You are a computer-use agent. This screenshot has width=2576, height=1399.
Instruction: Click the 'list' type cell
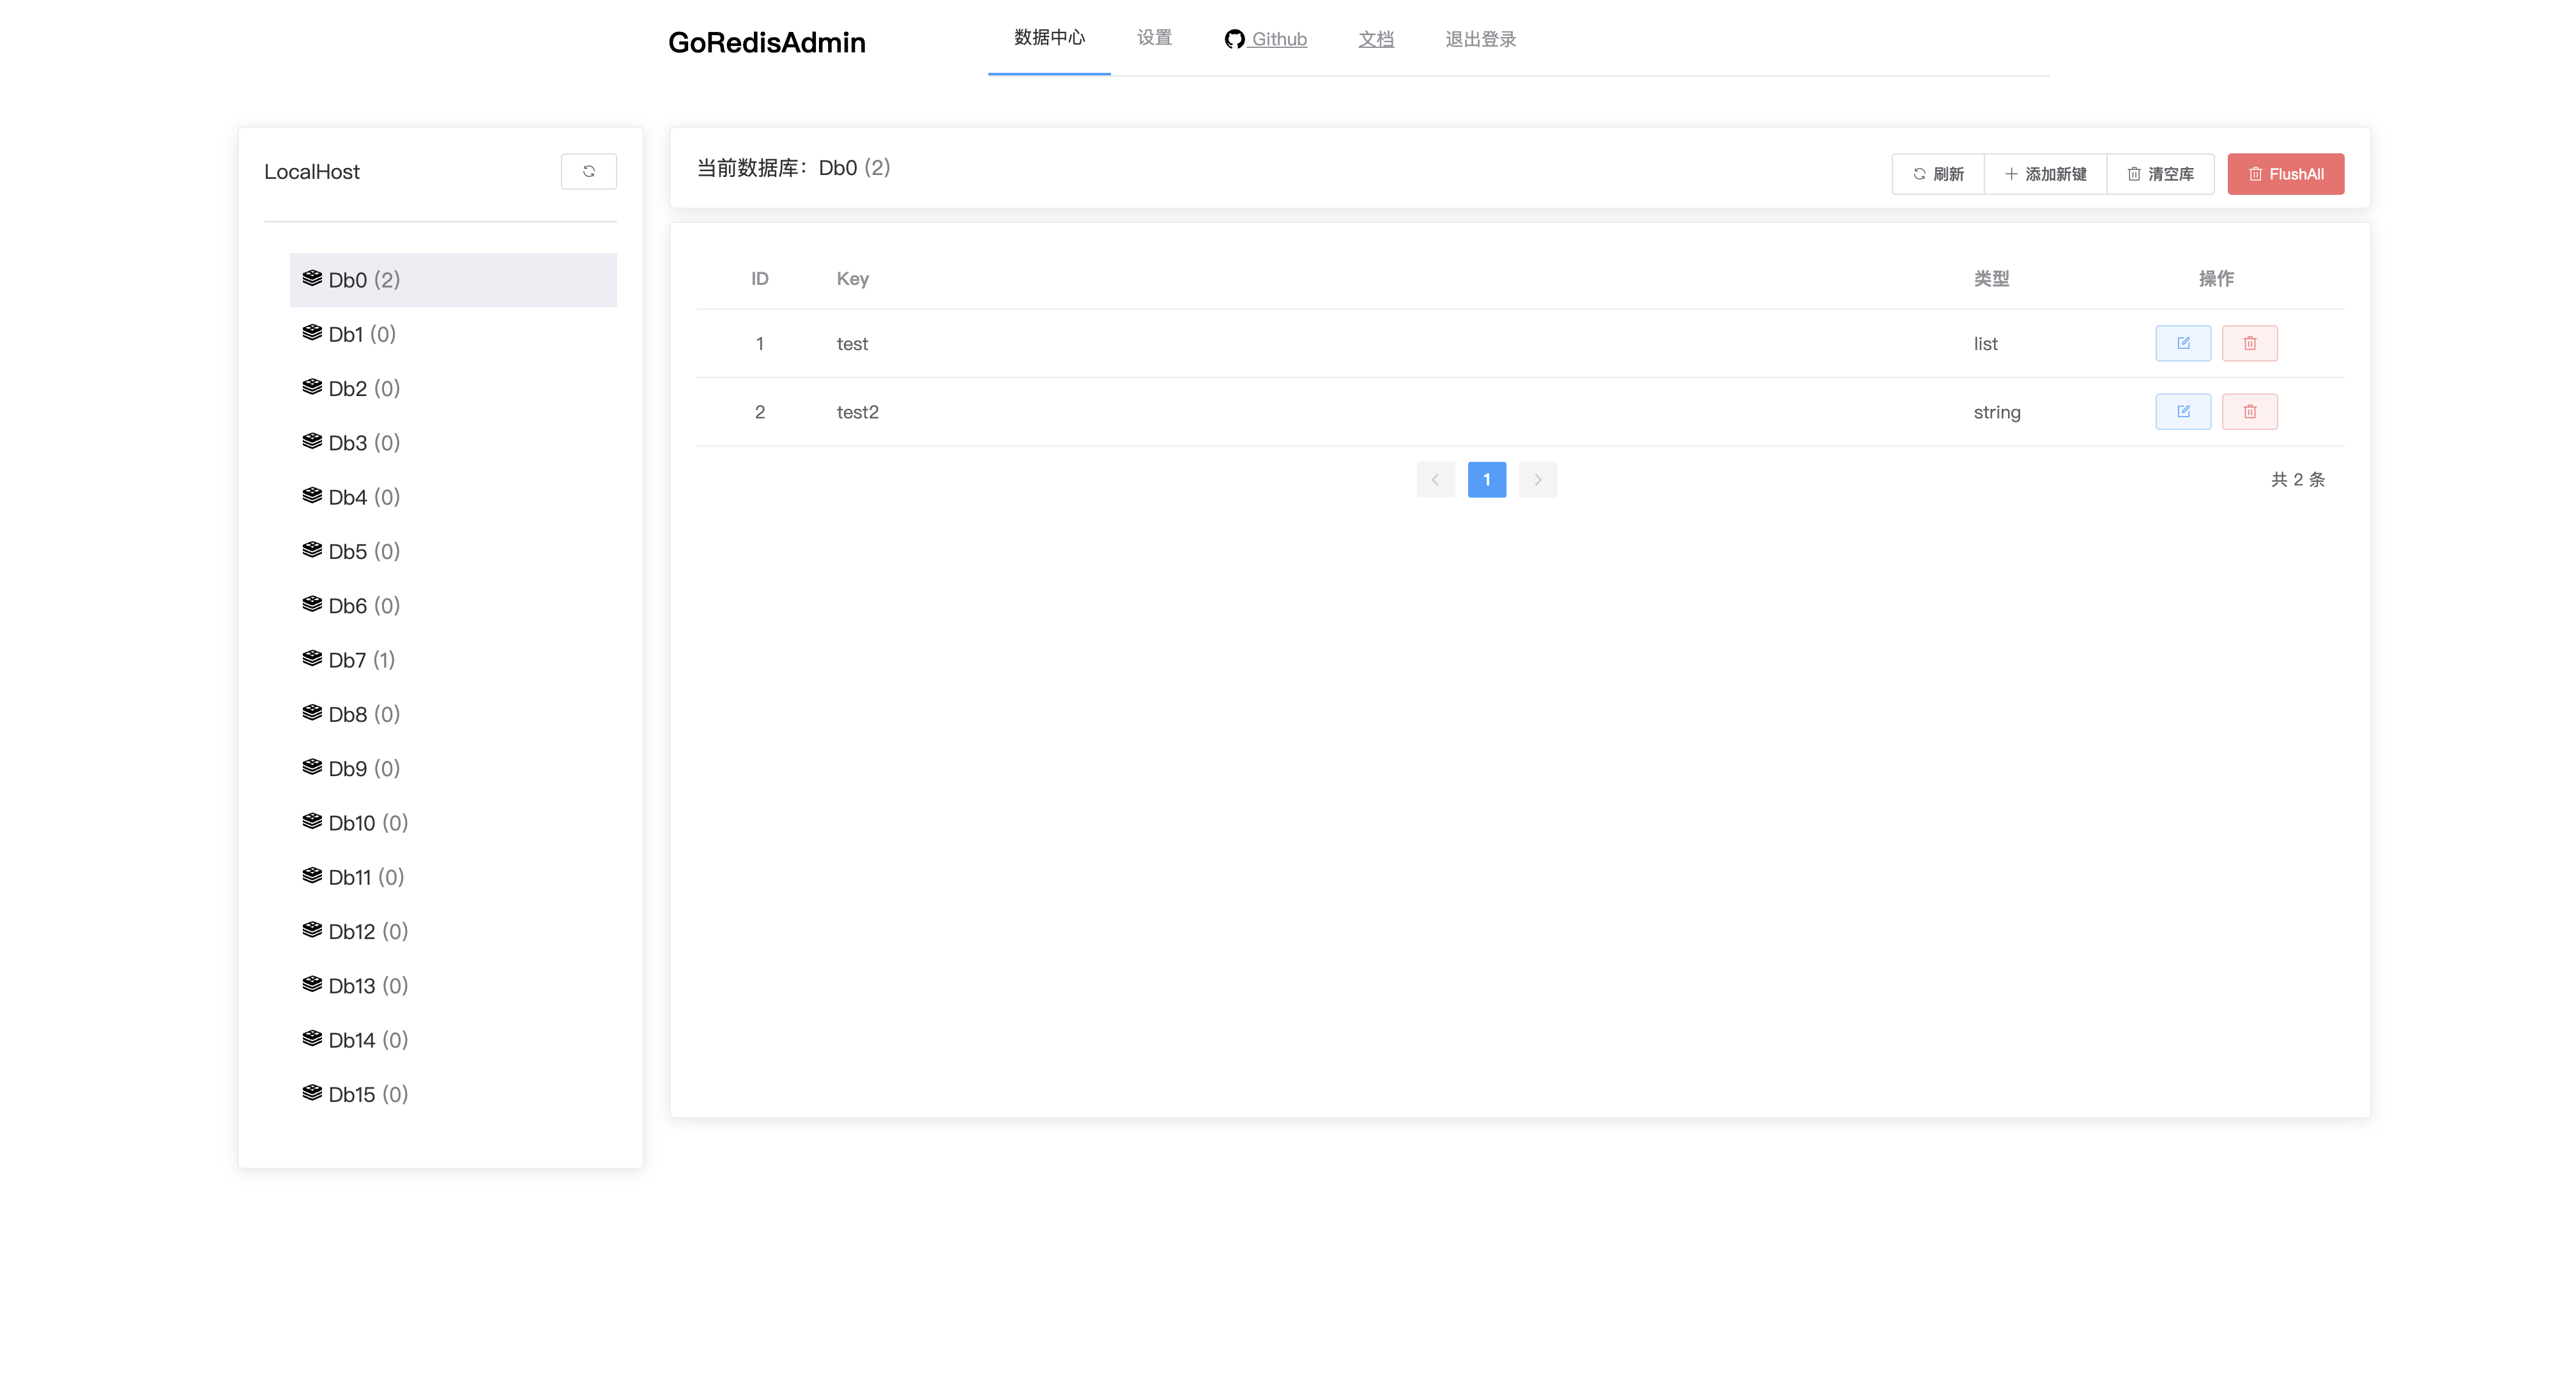(1985, 344)
